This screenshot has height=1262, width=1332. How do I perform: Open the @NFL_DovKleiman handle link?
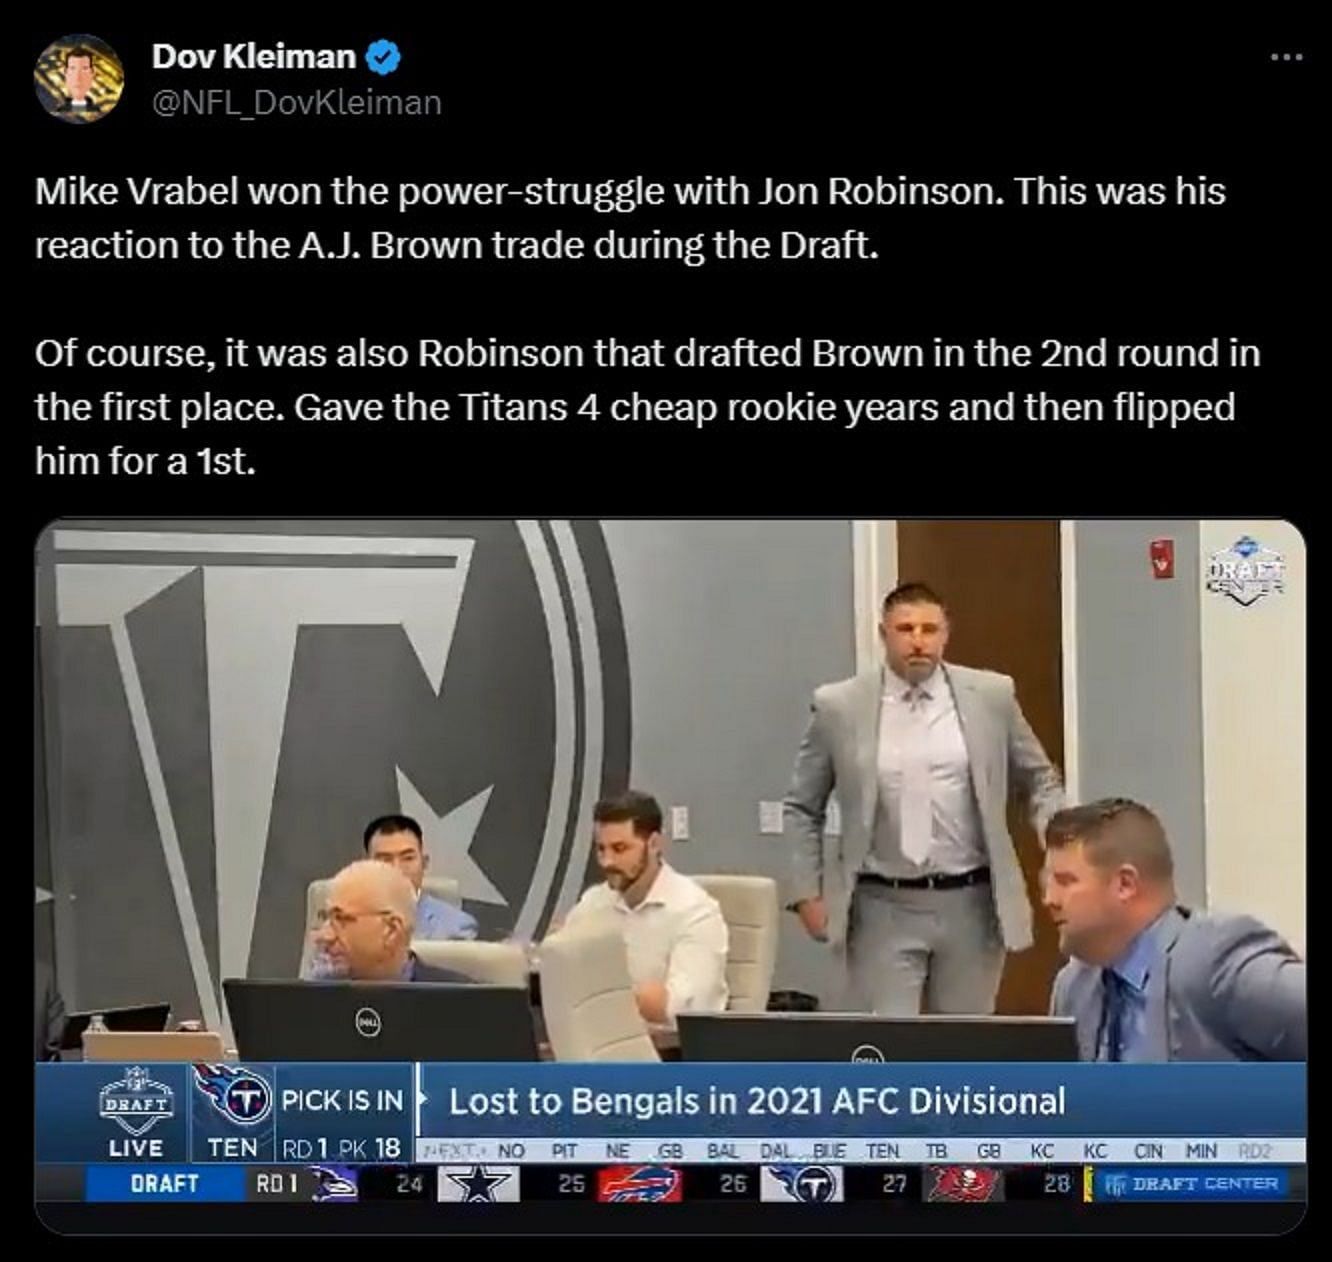296,102
